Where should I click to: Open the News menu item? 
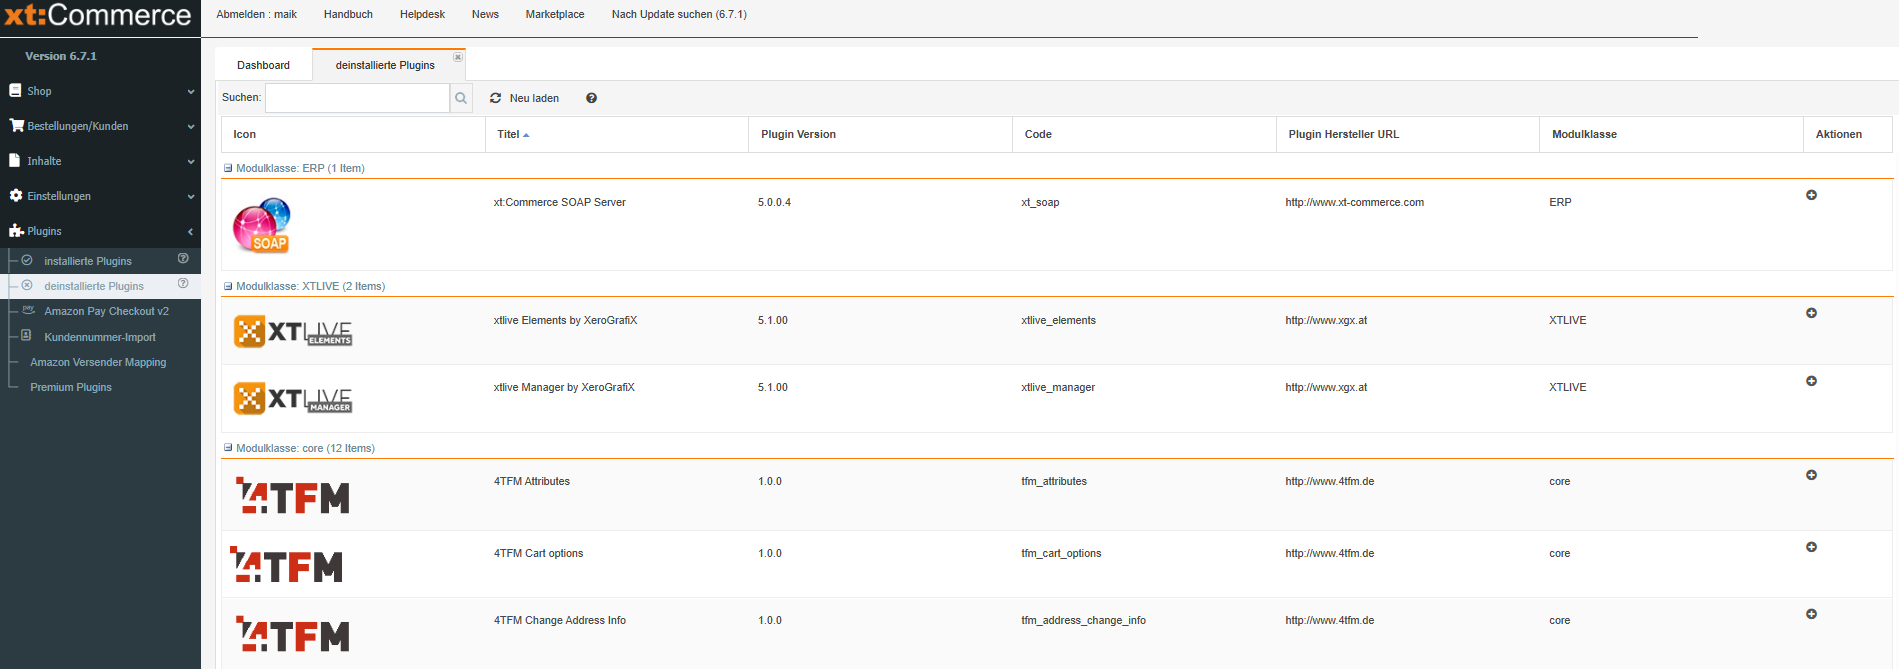click(x=485, y=14)
